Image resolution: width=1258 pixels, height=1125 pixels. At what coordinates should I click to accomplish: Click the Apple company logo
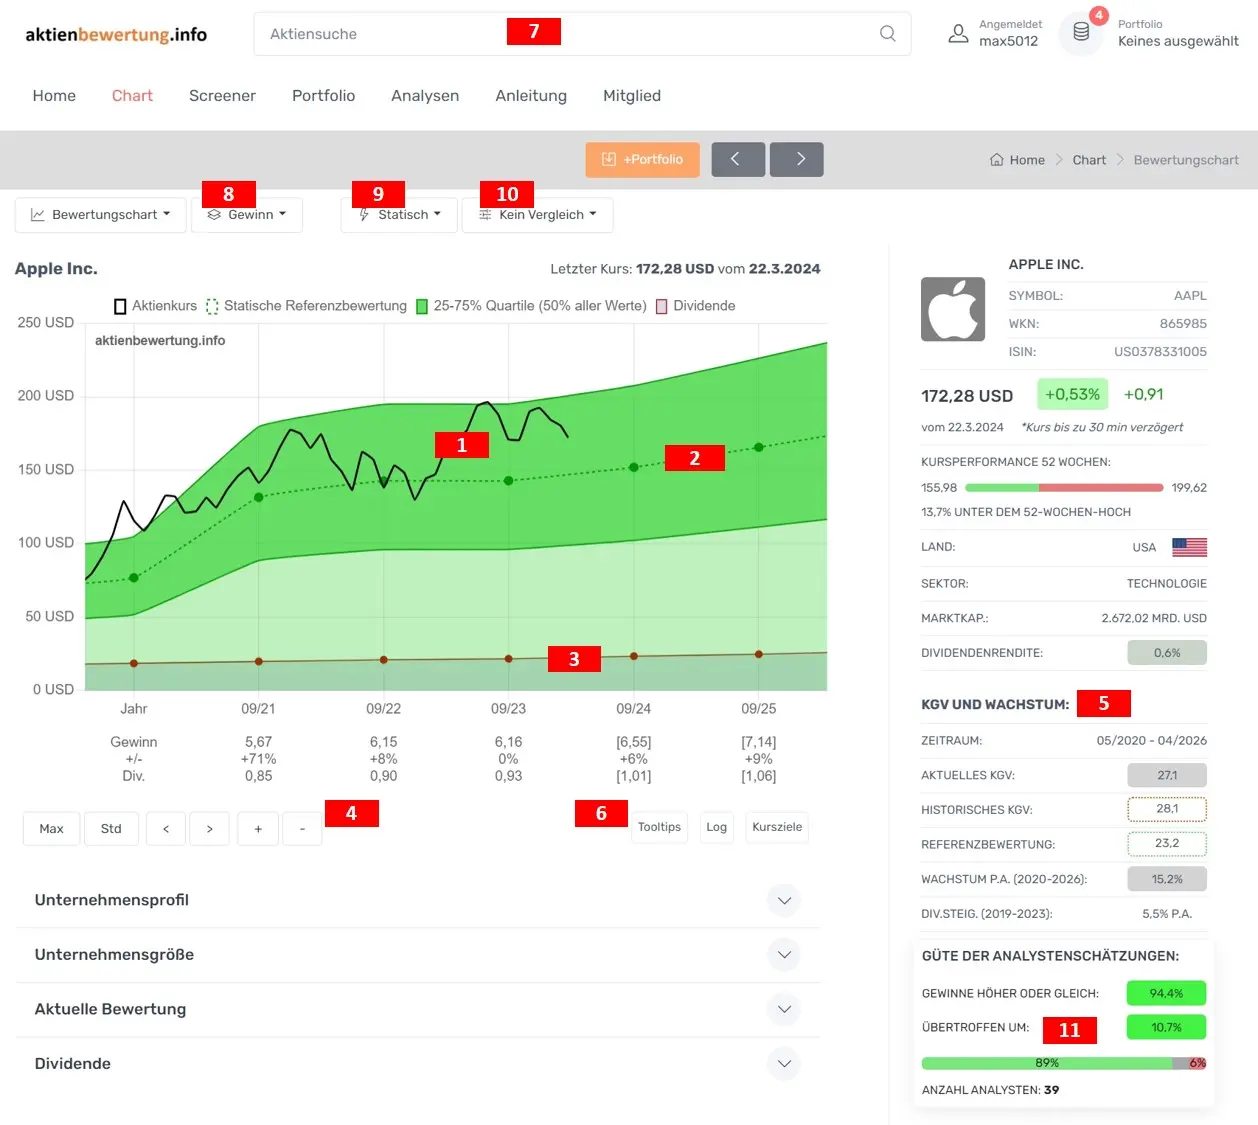[x=953, y=309]
